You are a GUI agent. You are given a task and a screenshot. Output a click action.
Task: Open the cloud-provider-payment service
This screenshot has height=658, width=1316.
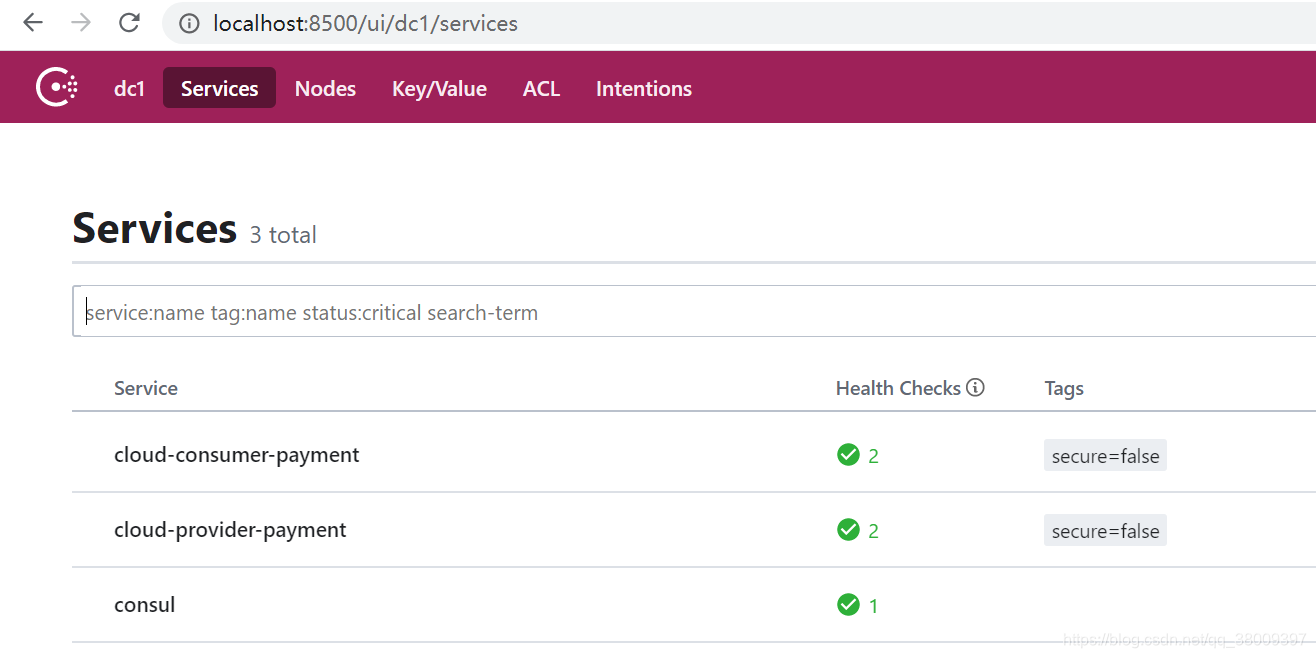[x=230, y=530]
